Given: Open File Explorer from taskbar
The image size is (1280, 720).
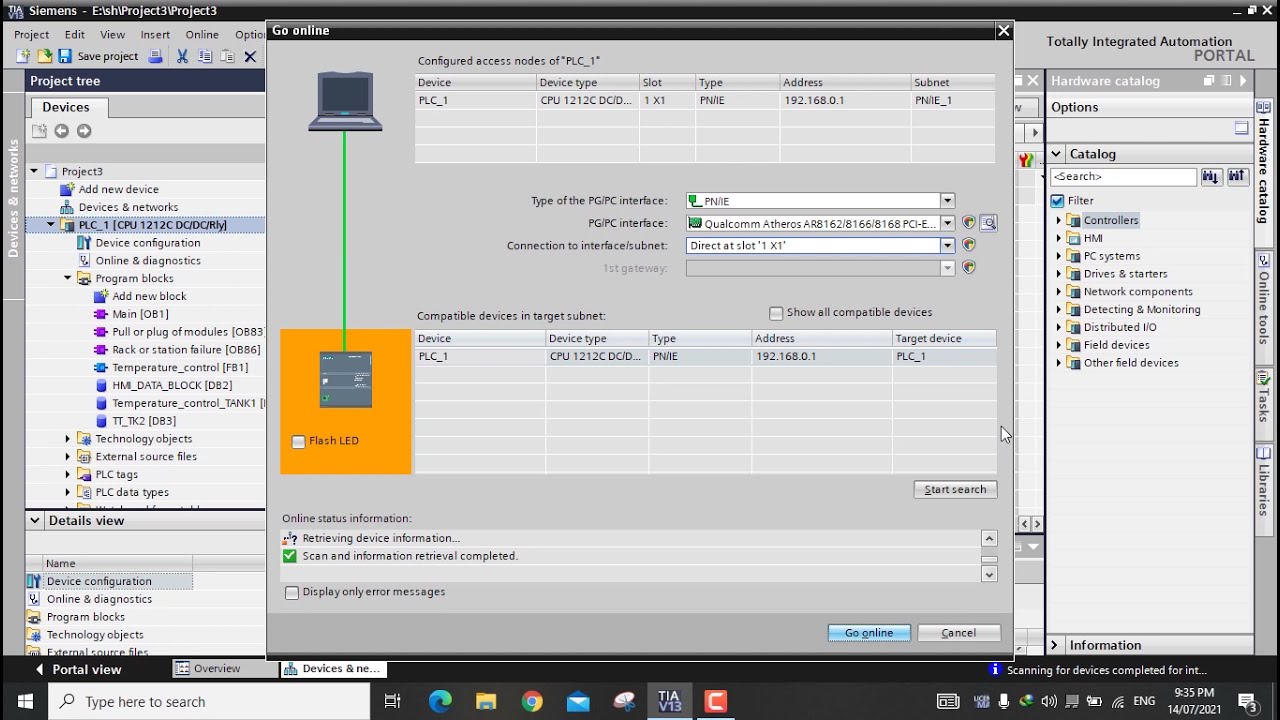Looking at the screenshot, I should coord(486,701).
